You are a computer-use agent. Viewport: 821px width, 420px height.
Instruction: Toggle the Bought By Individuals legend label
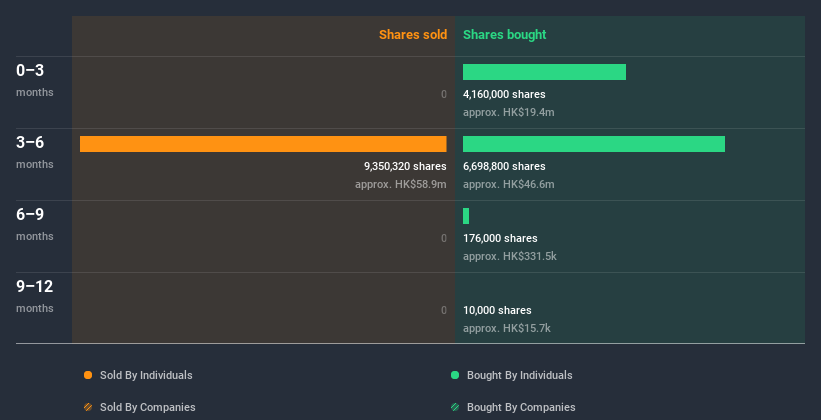[x=519, y=375]
